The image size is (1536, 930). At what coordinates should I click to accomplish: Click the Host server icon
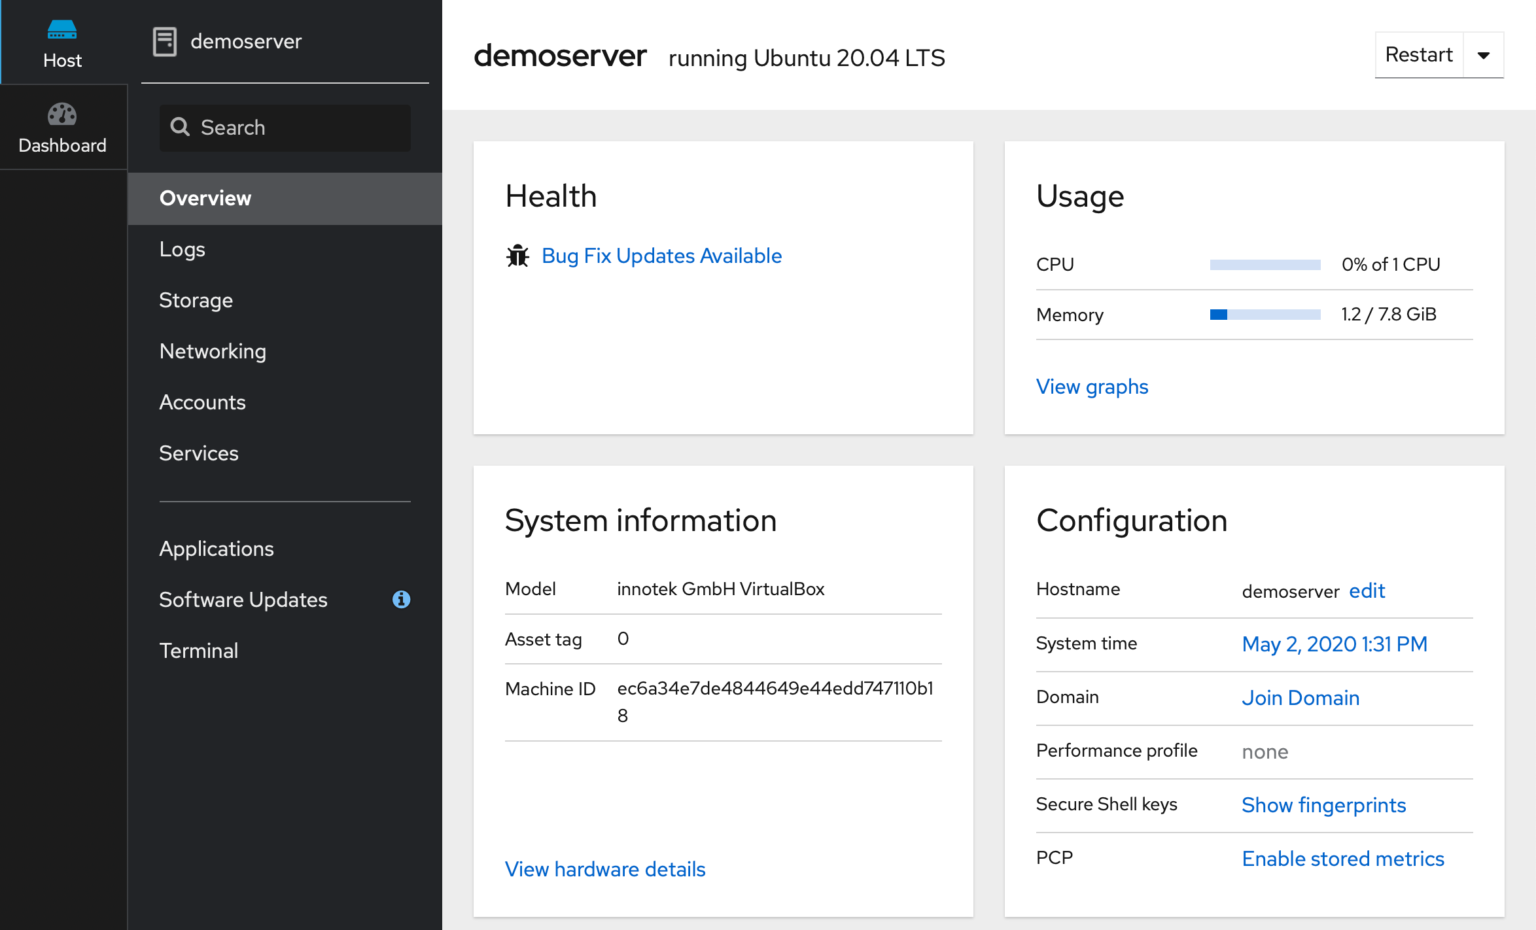pyautogui.click(x=62, y=30)
